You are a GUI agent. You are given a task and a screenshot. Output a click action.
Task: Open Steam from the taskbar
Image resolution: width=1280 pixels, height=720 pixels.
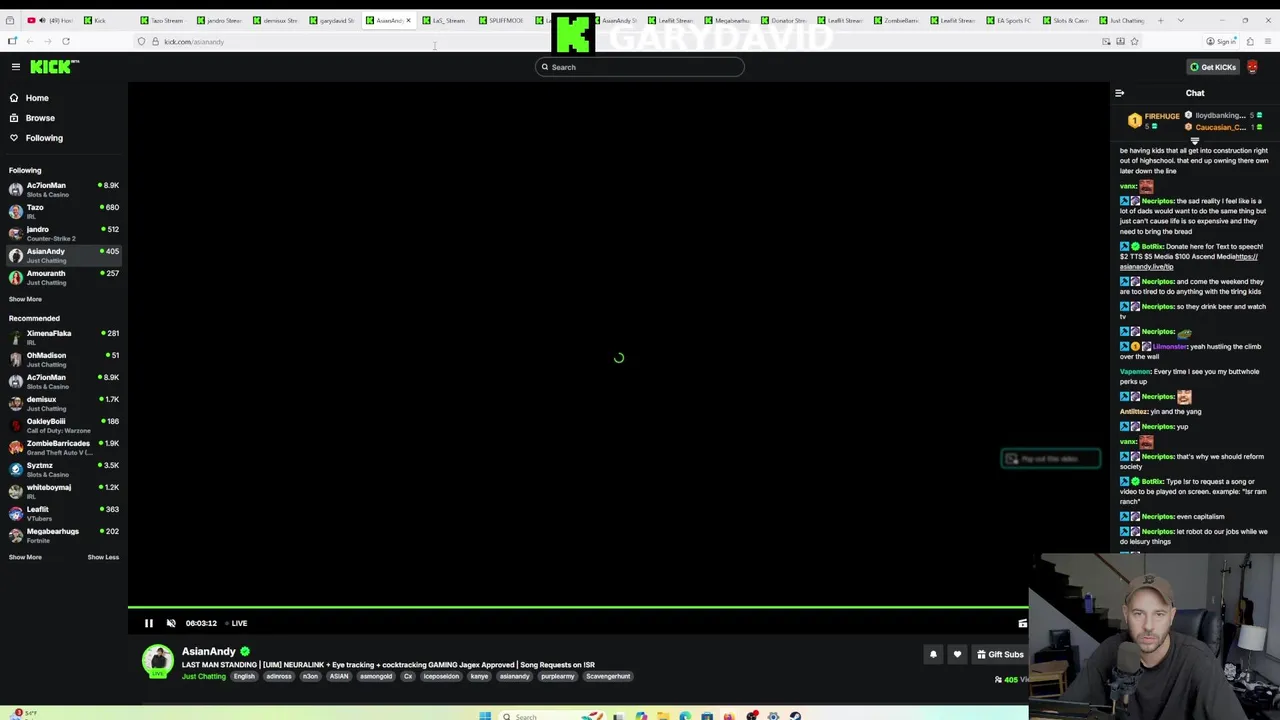pos(795,716)
